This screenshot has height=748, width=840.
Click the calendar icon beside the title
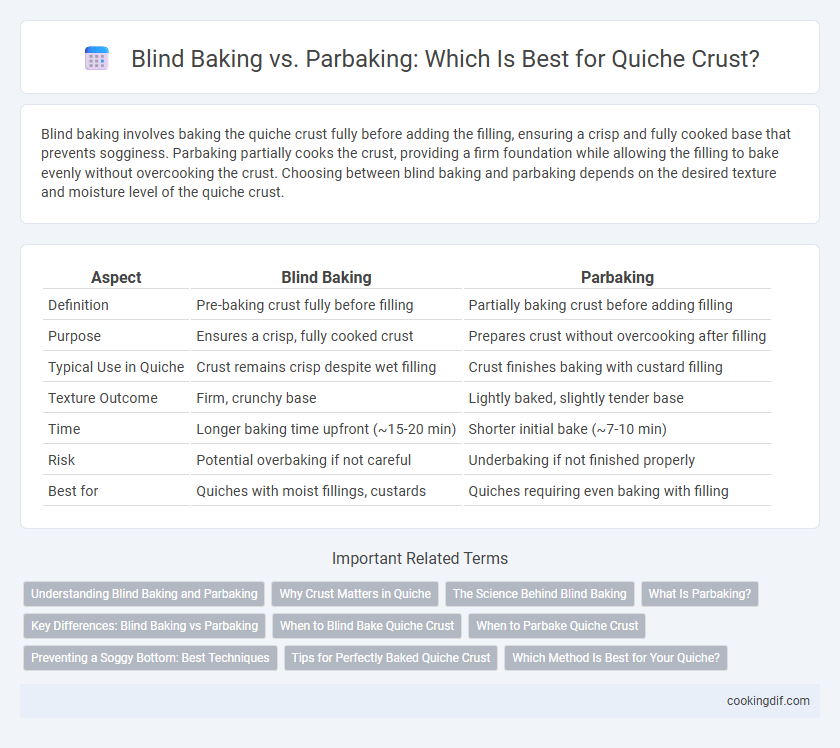97,58
